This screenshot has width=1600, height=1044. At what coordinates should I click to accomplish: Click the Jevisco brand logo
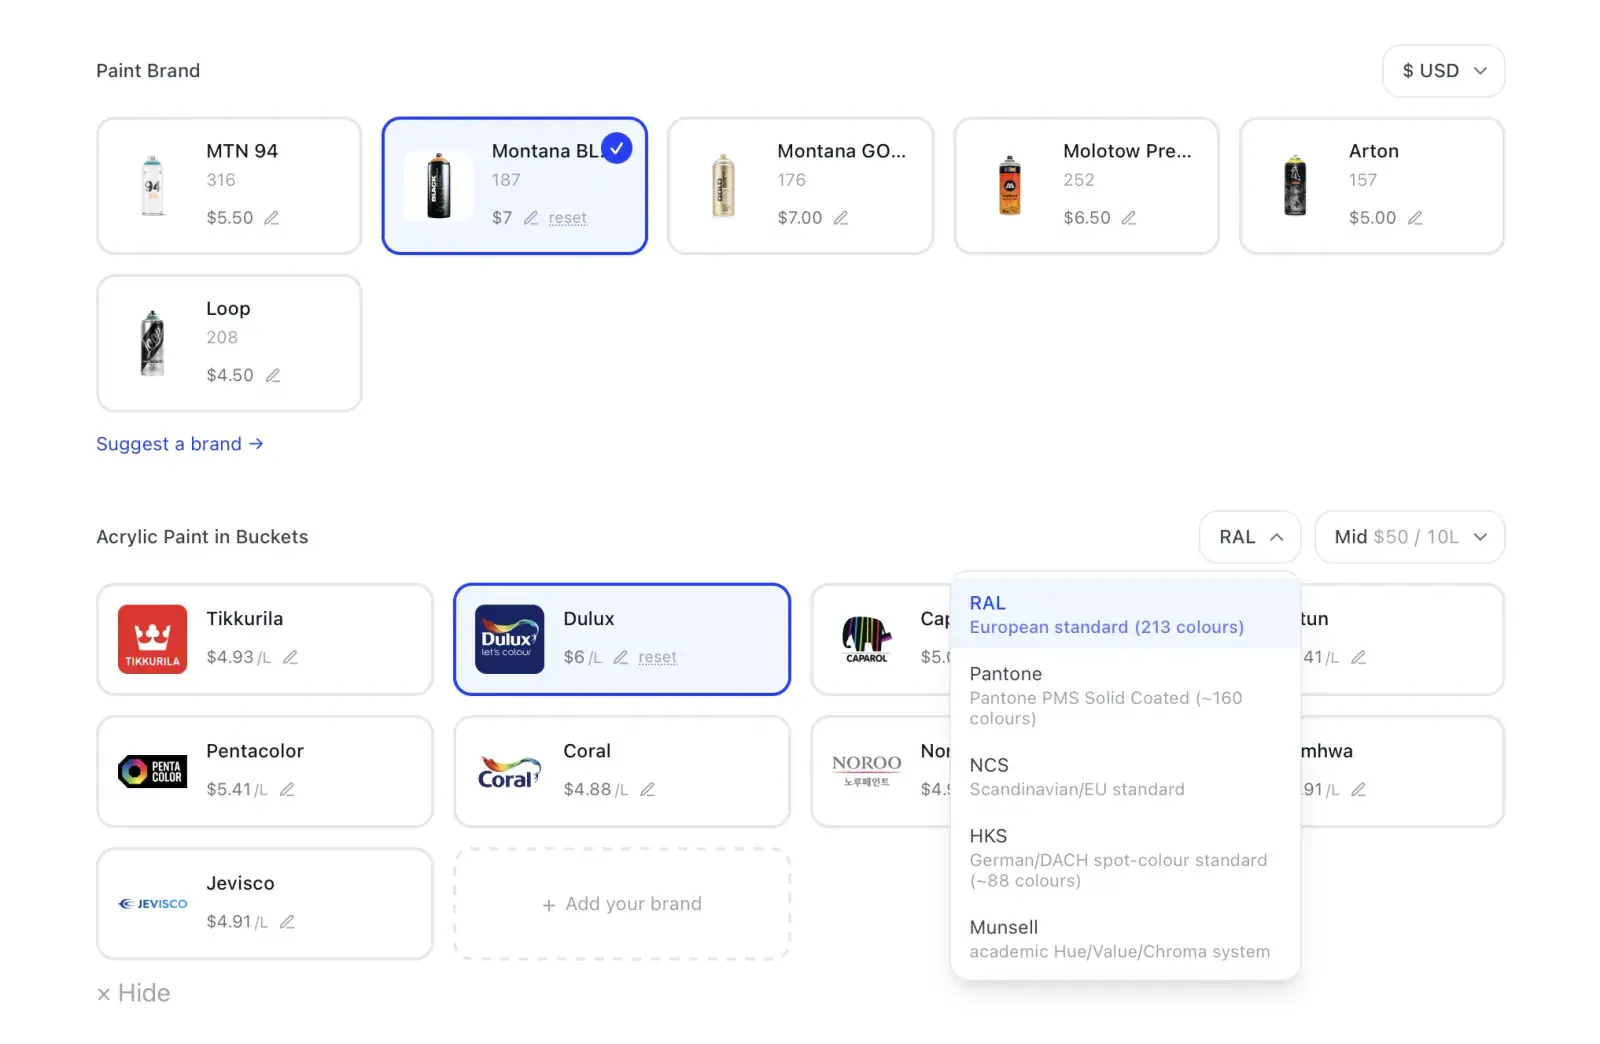(x=153, y=904)
